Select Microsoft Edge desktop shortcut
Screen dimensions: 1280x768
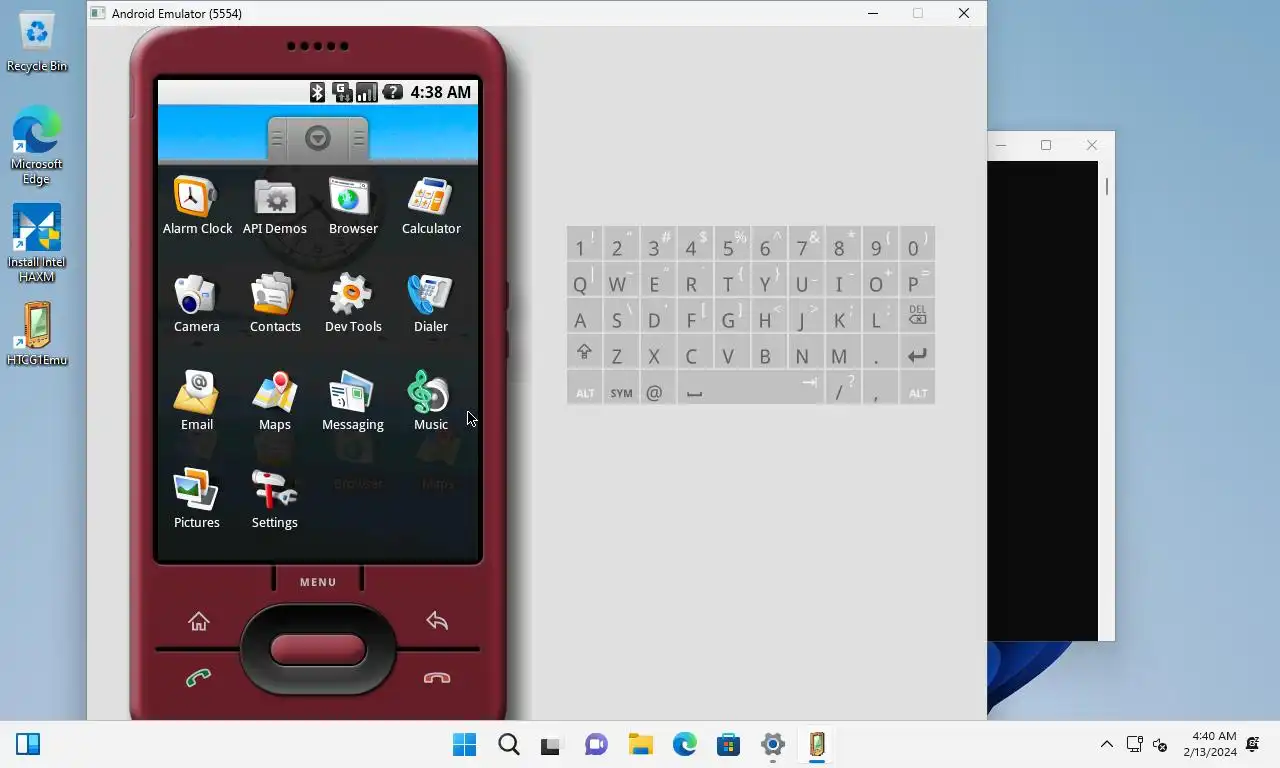tap(37, 146)
